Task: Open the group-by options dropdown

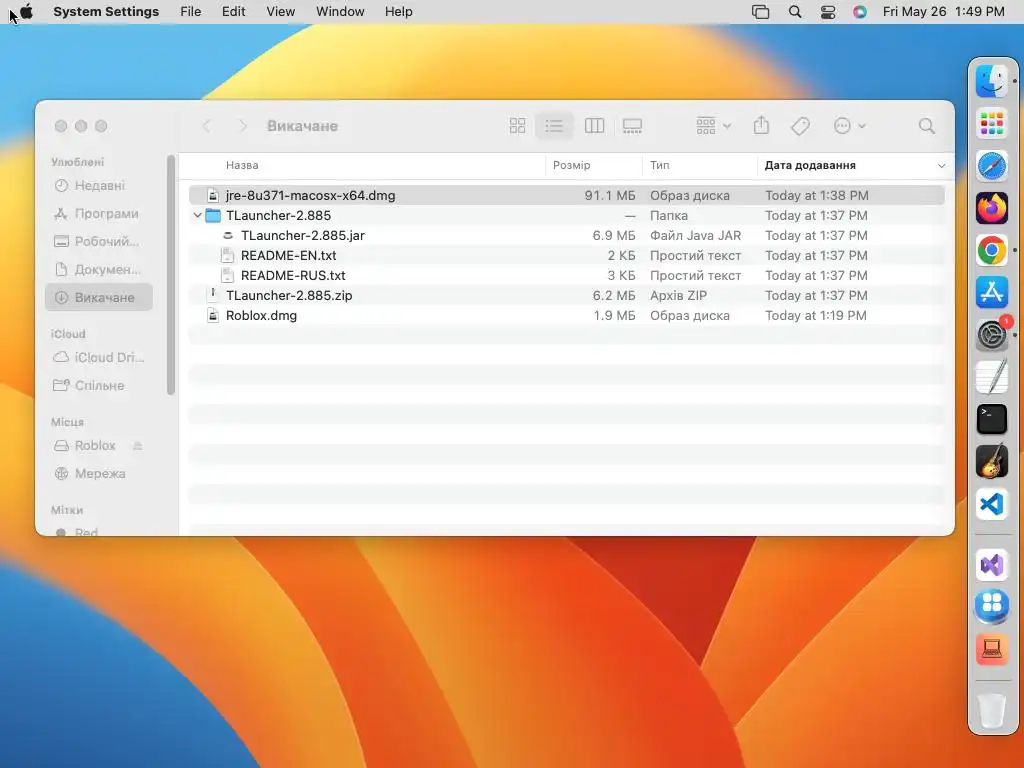Action: [x=713, y=125]
